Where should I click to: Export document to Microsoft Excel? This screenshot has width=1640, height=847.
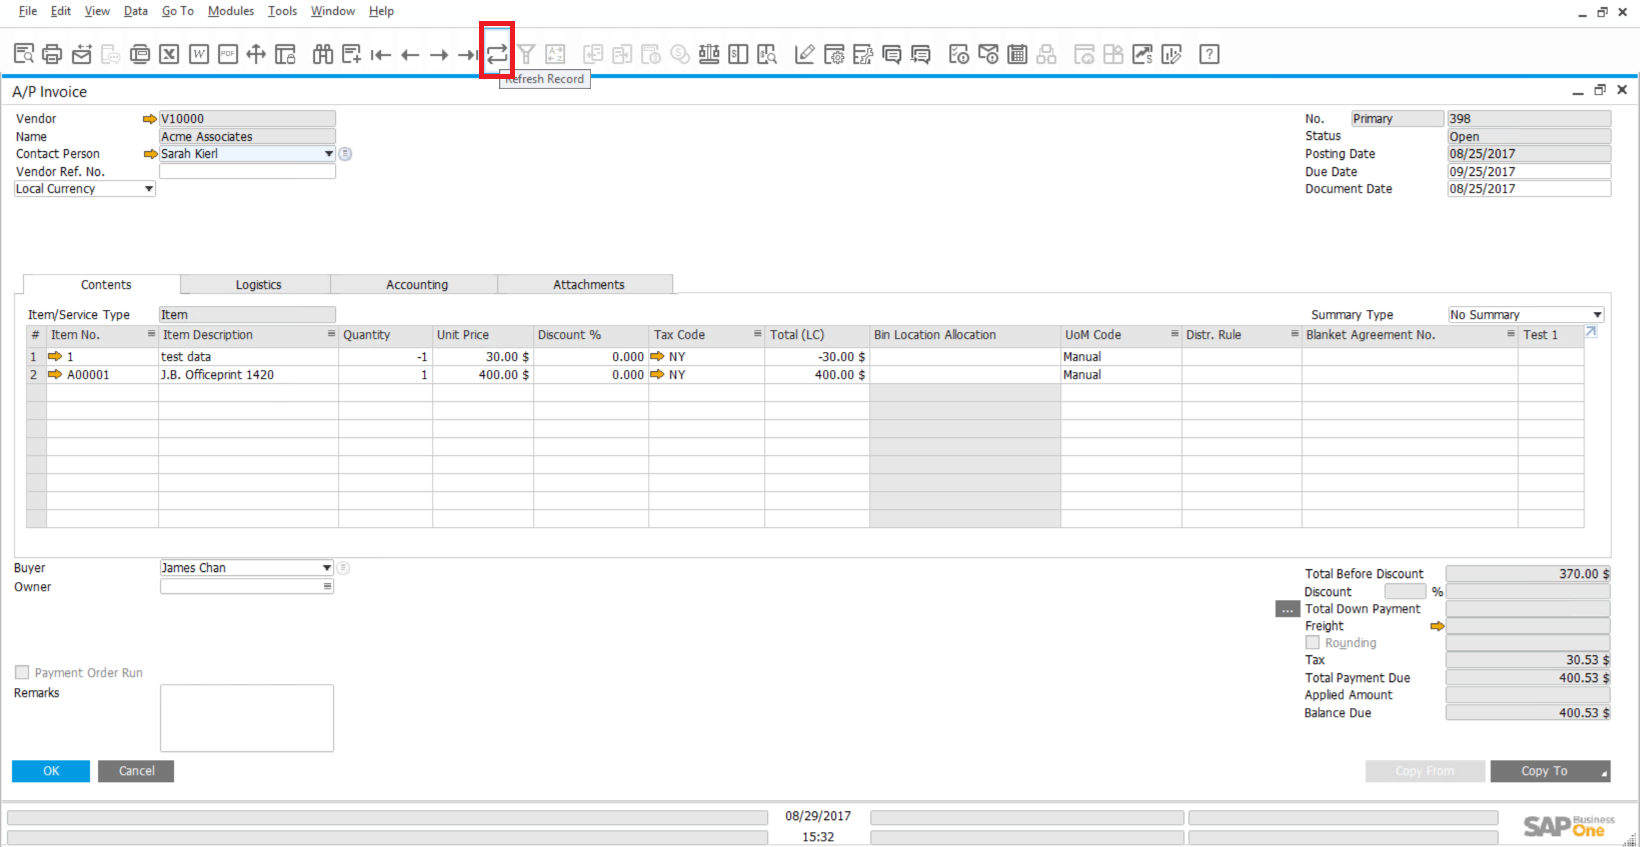point(169,54)
